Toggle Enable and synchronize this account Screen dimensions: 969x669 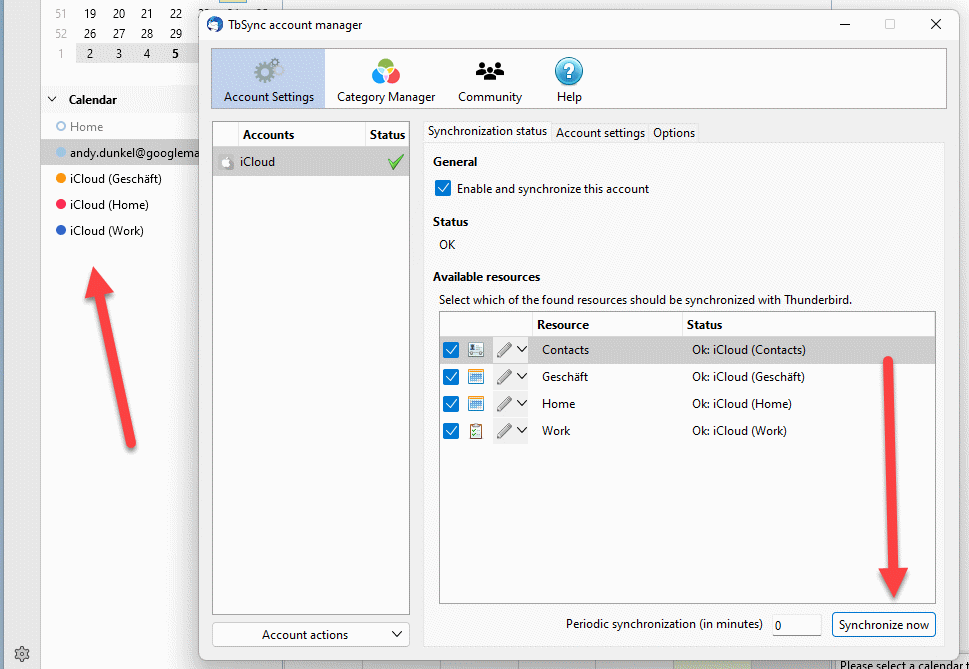click(443, 188)
